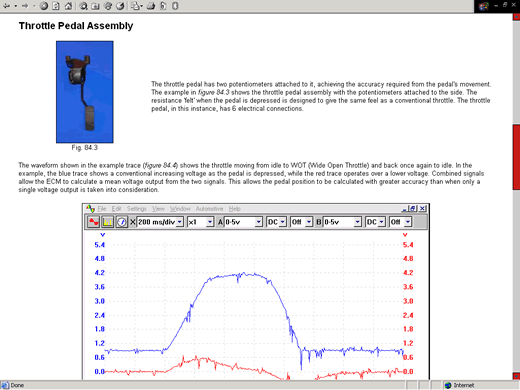
Task: Close the oscilloscope inner window
Action: point(422,209)
